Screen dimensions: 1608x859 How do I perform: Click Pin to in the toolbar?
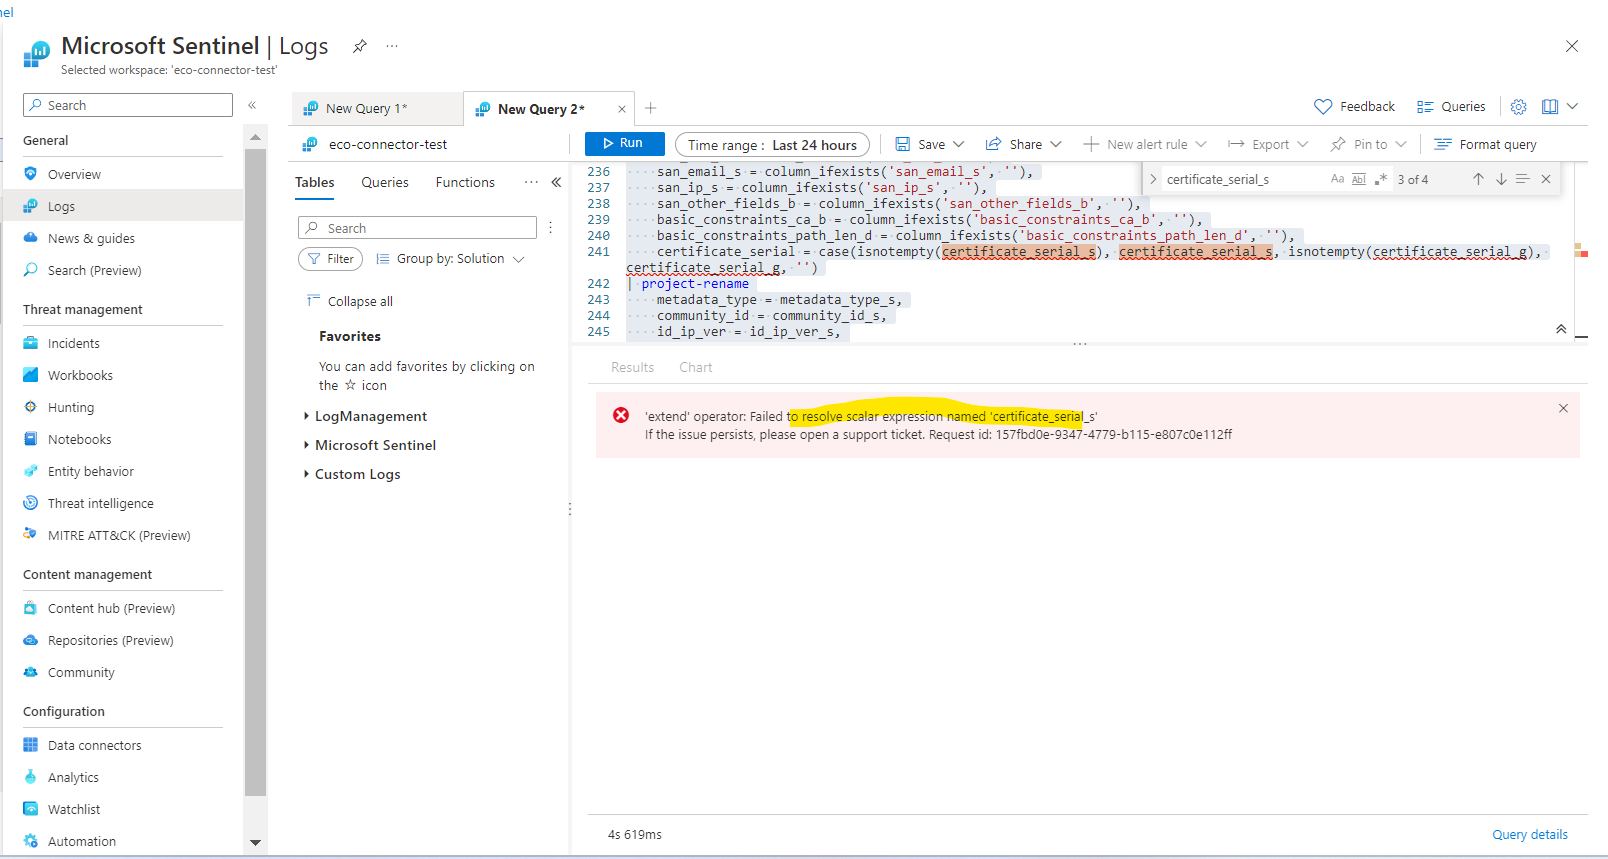[1368, 145]
